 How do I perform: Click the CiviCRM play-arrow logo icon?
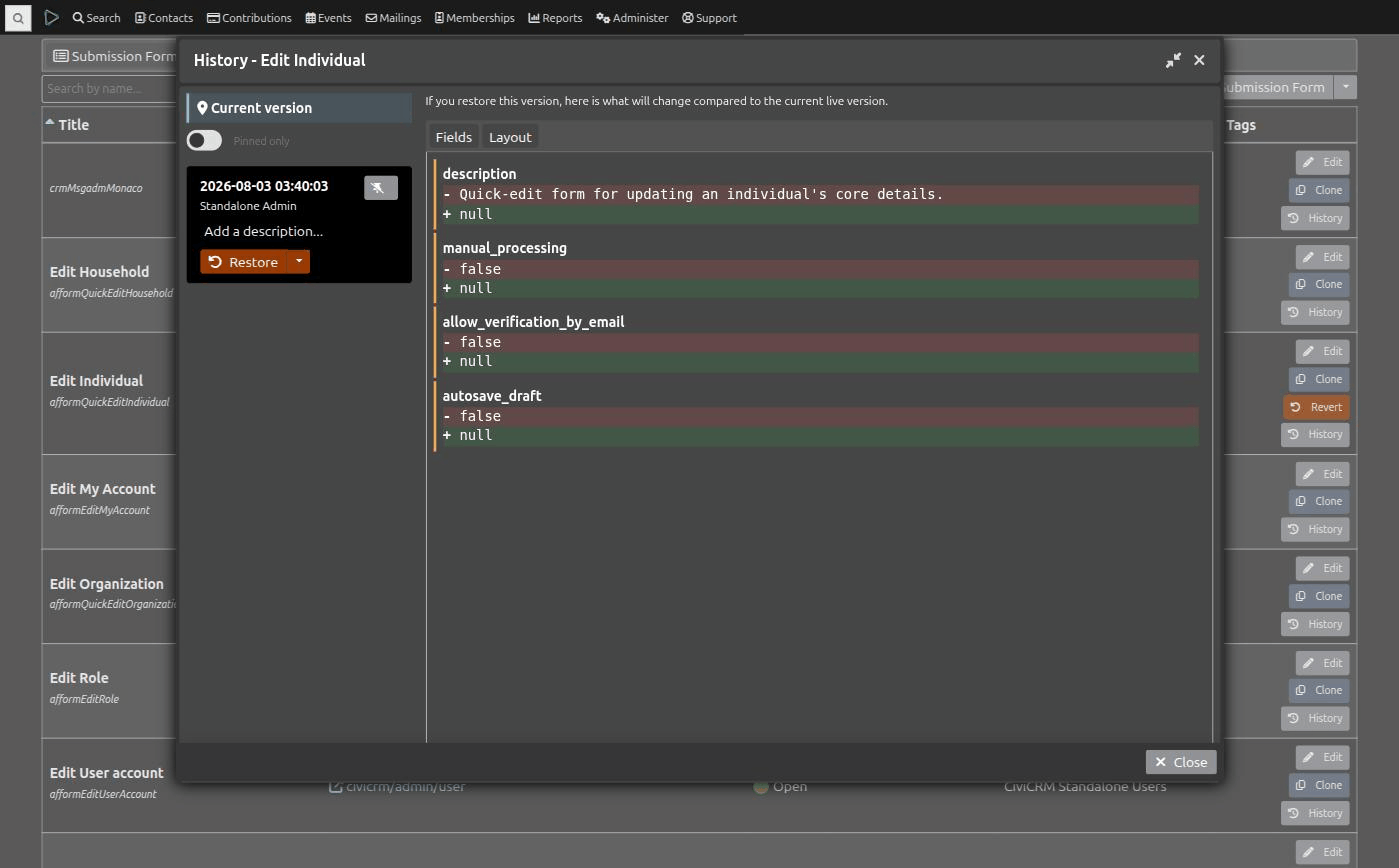click(52, 18)
